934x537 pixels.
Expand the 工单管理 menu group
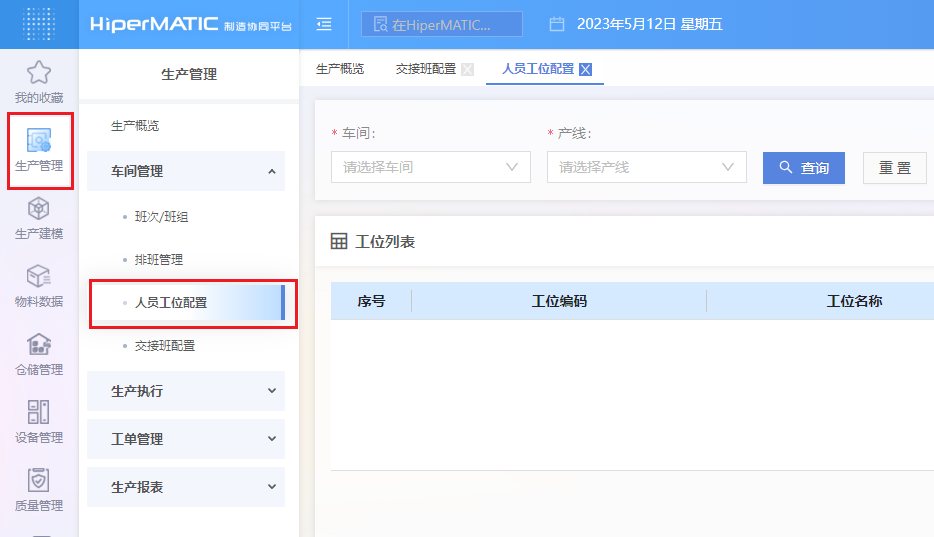[186, 439]
